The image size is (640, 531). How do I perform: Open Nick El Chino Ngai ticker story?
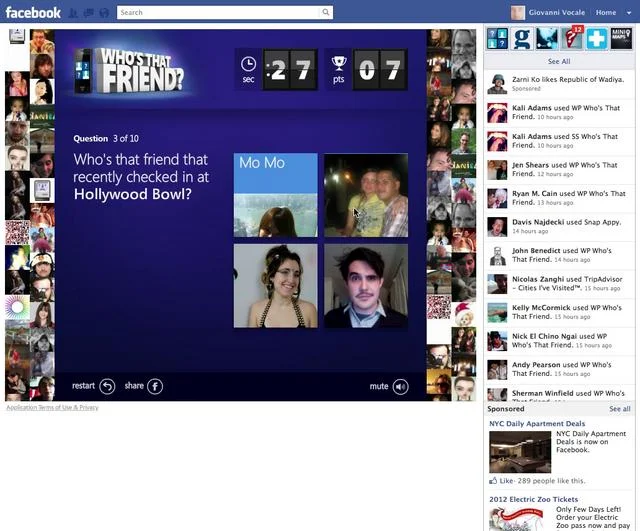pyautogui.click(x=560, y=341)
